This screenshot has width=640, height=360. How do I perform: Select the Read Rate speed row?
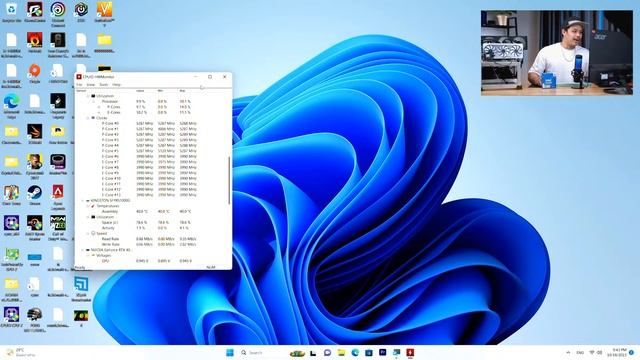[149, 239]
